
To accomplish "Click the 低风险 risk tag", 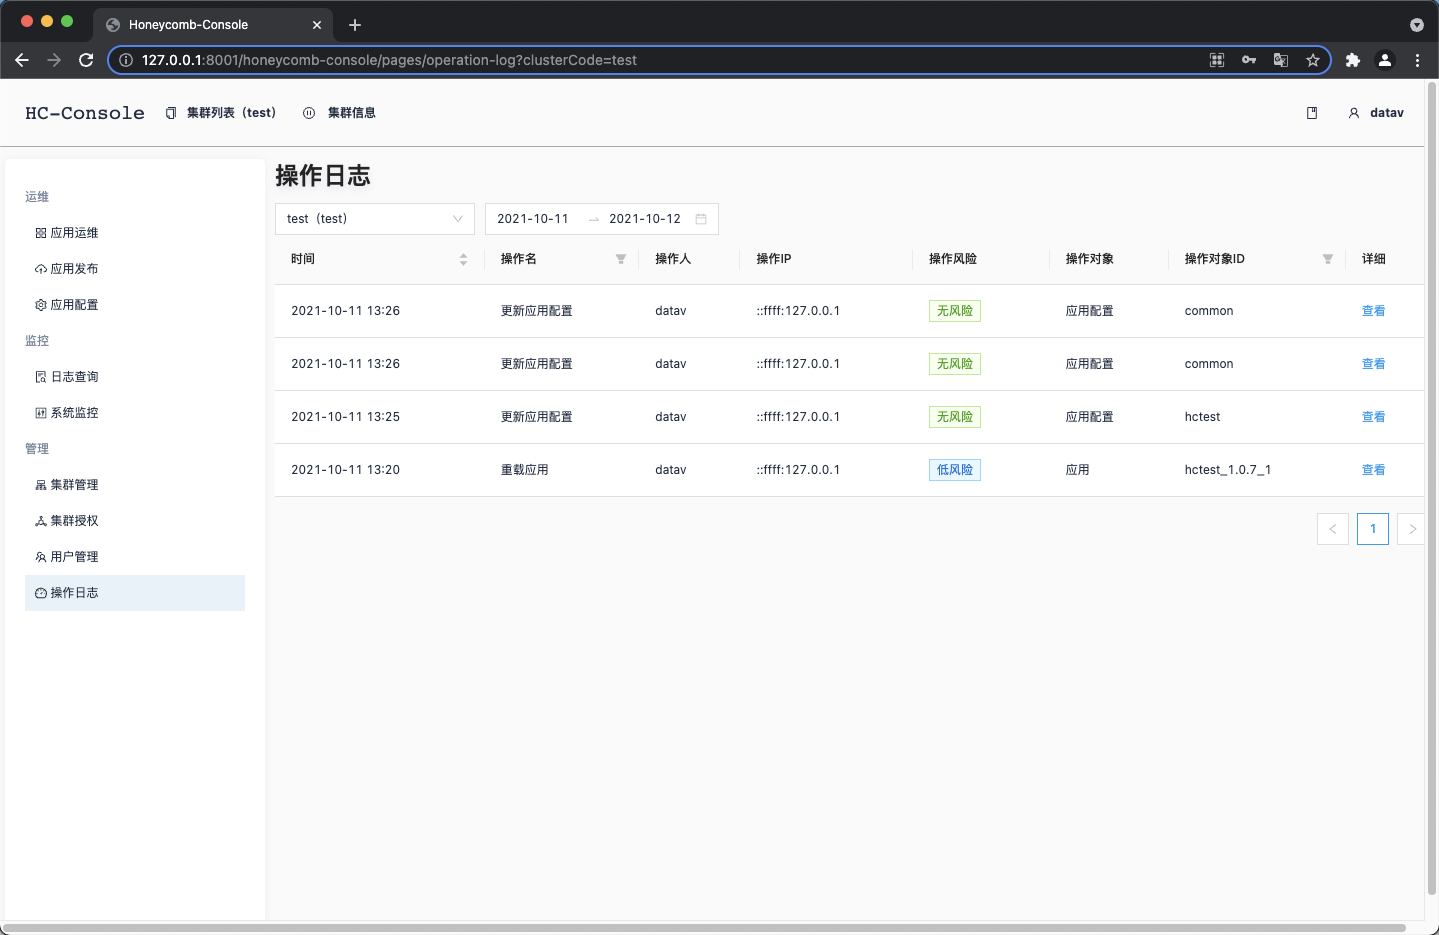I will coord(955,470).
